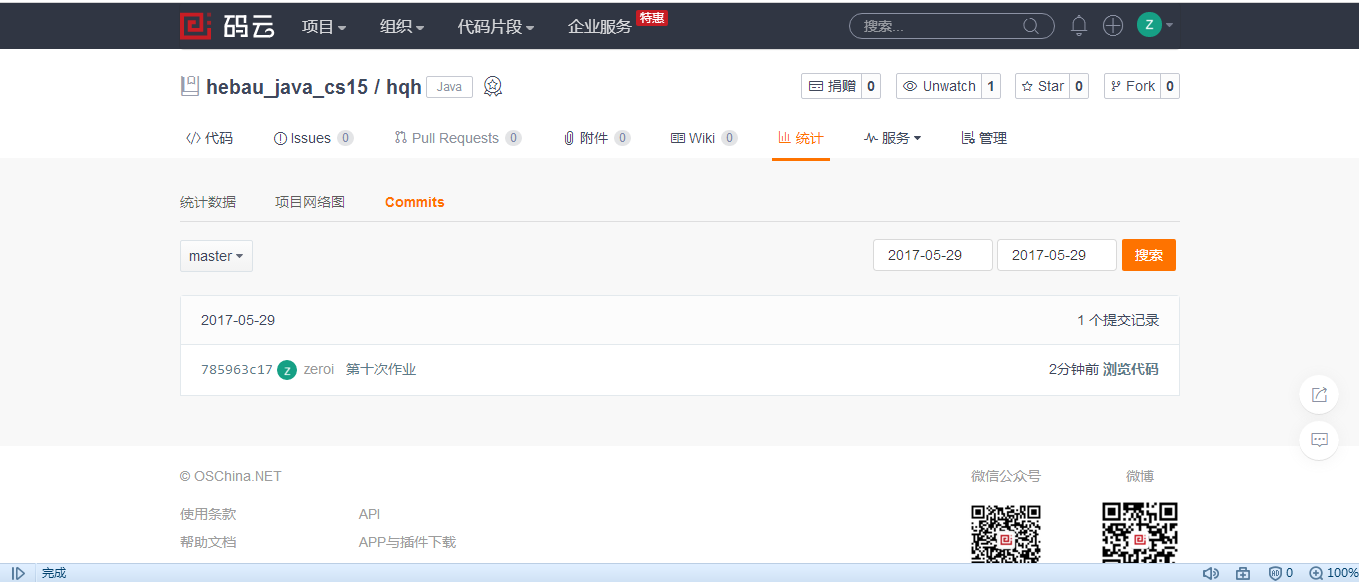Click the magnifier search icon
Screen dimensions: 1359x582
(x=1031, y=26)
